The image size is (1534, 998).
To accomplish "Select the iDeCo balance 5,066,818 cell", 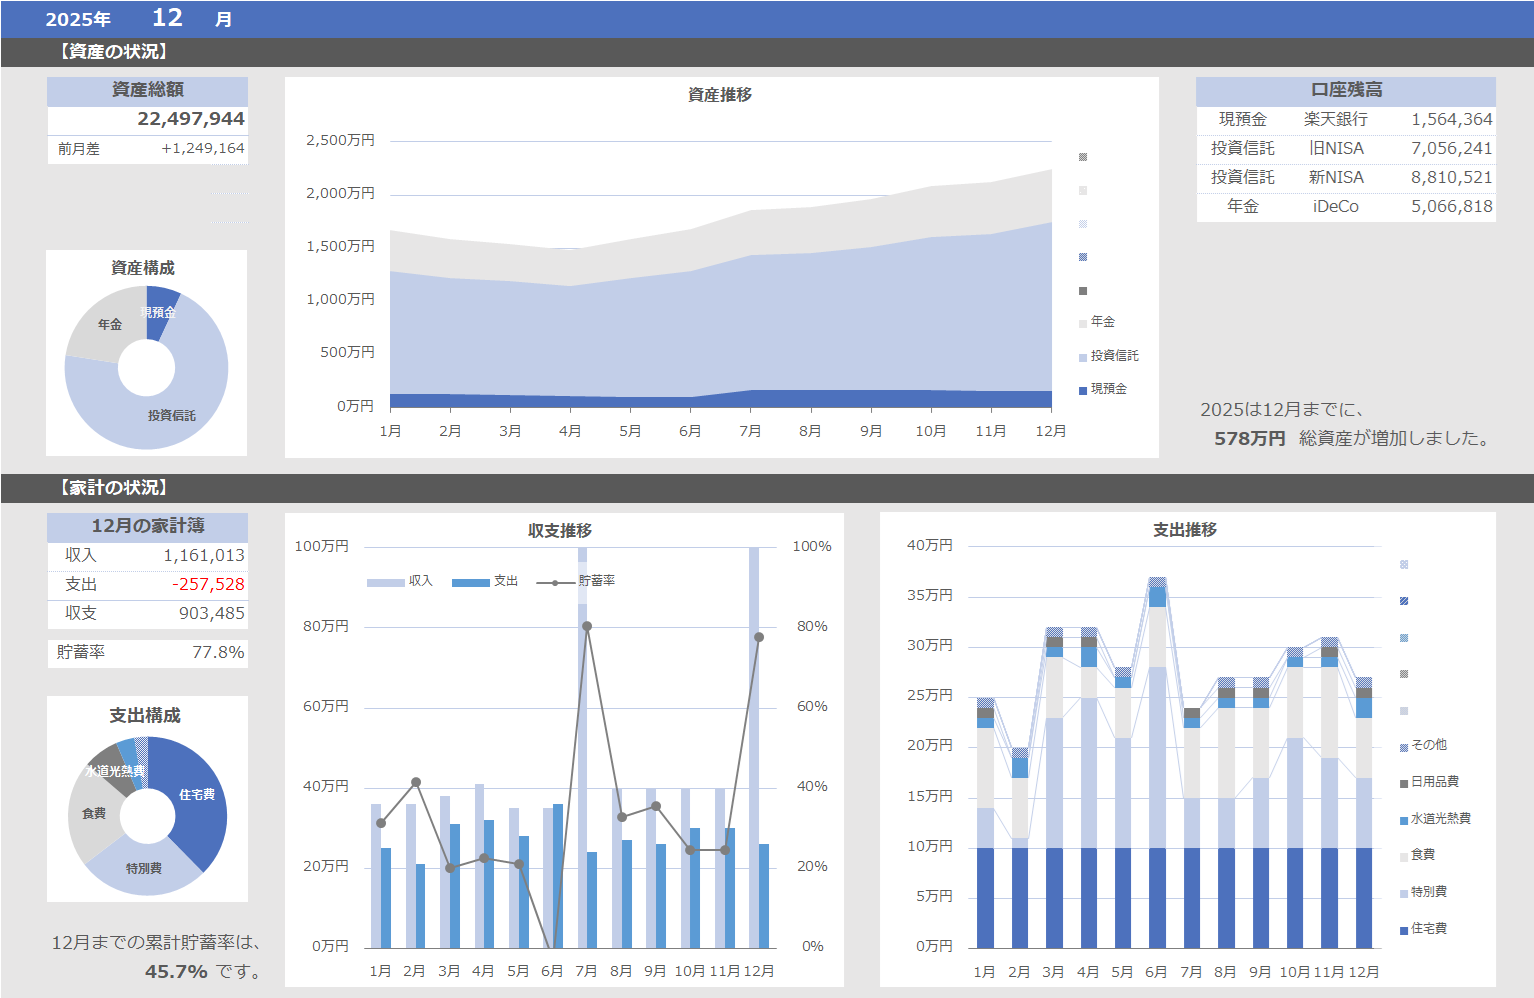I will tap(1451, 206).
